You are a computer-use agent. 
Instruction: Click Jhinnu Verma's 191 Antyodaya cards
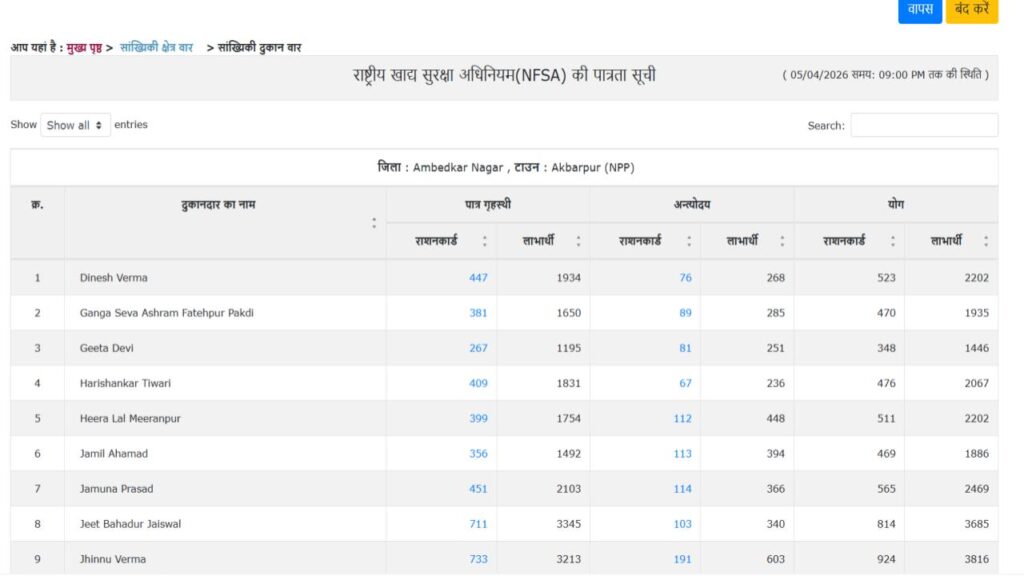682,559
